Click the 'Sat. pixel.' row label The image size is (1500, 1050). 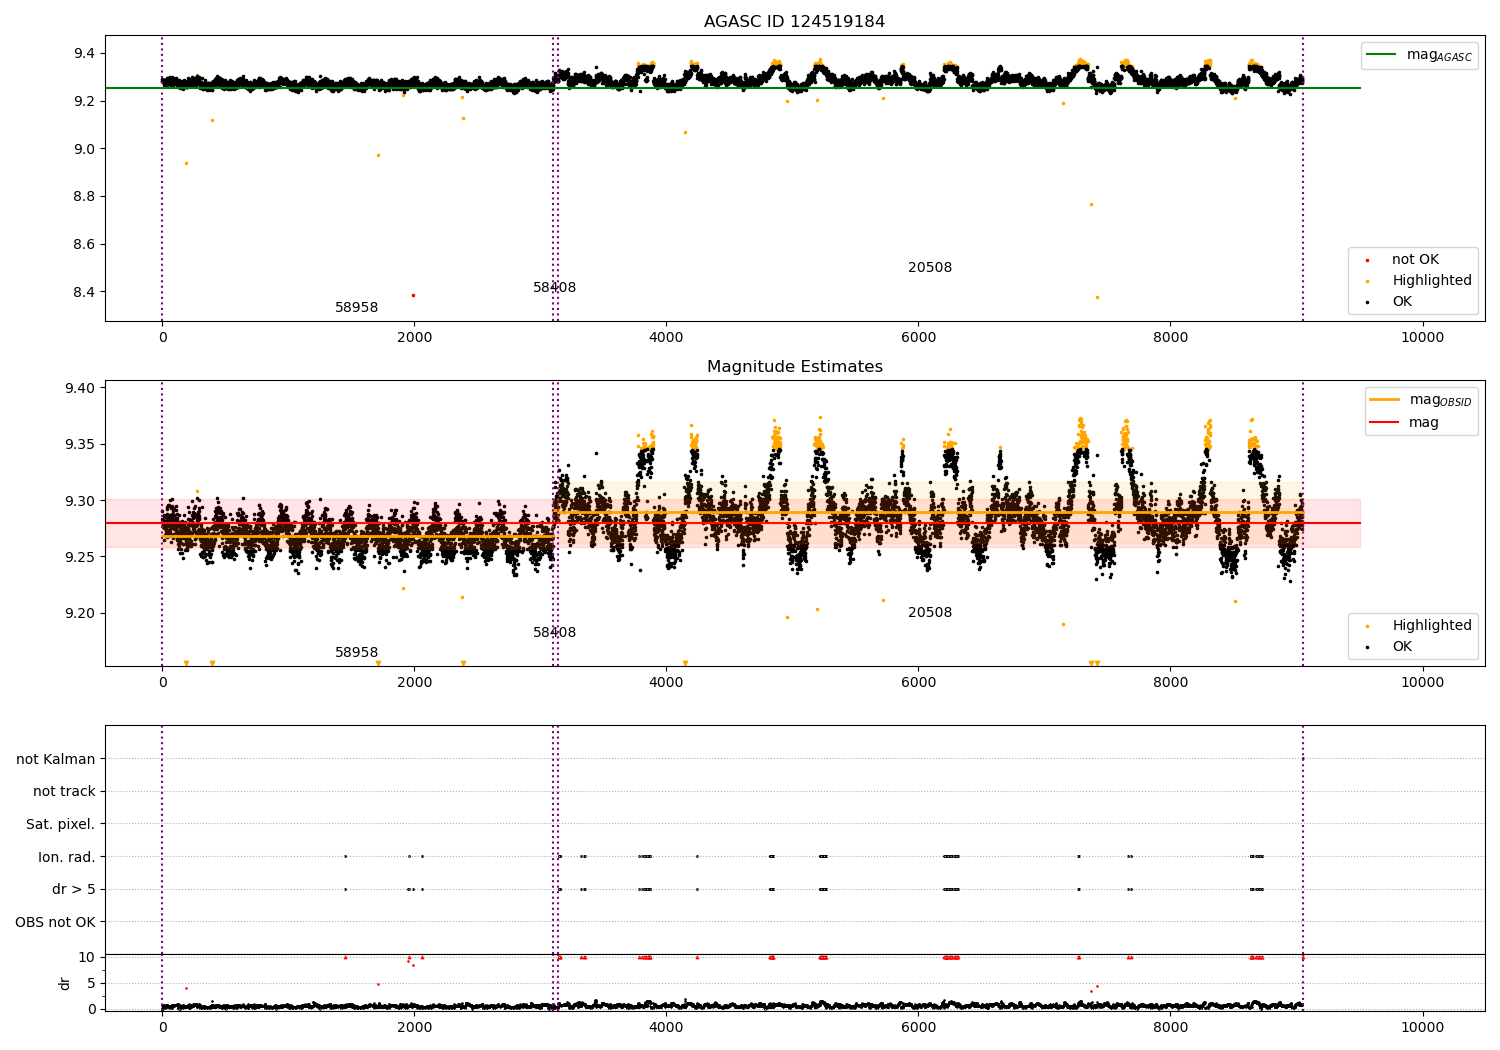pos(61,824)
